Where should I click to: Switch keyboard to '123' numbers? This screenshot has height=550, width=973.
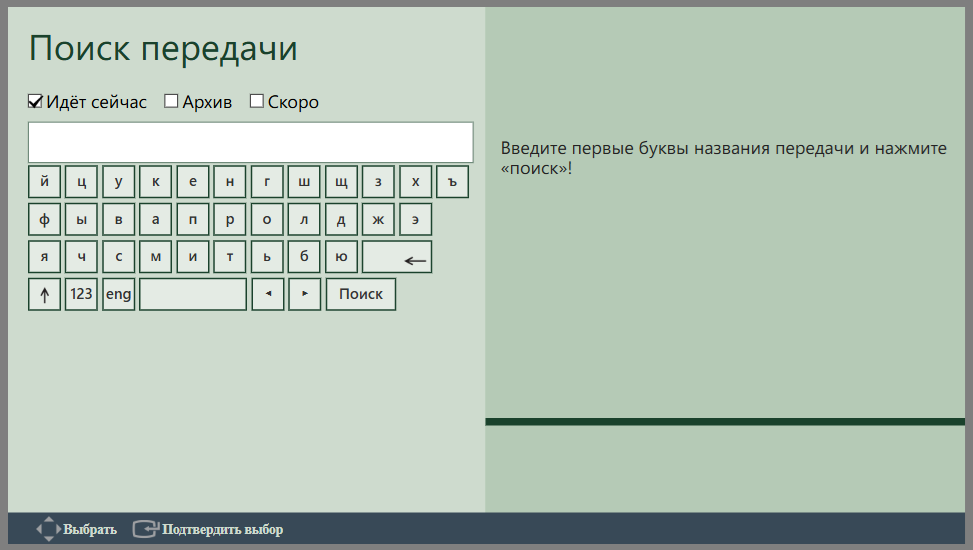tap(81, 294)
